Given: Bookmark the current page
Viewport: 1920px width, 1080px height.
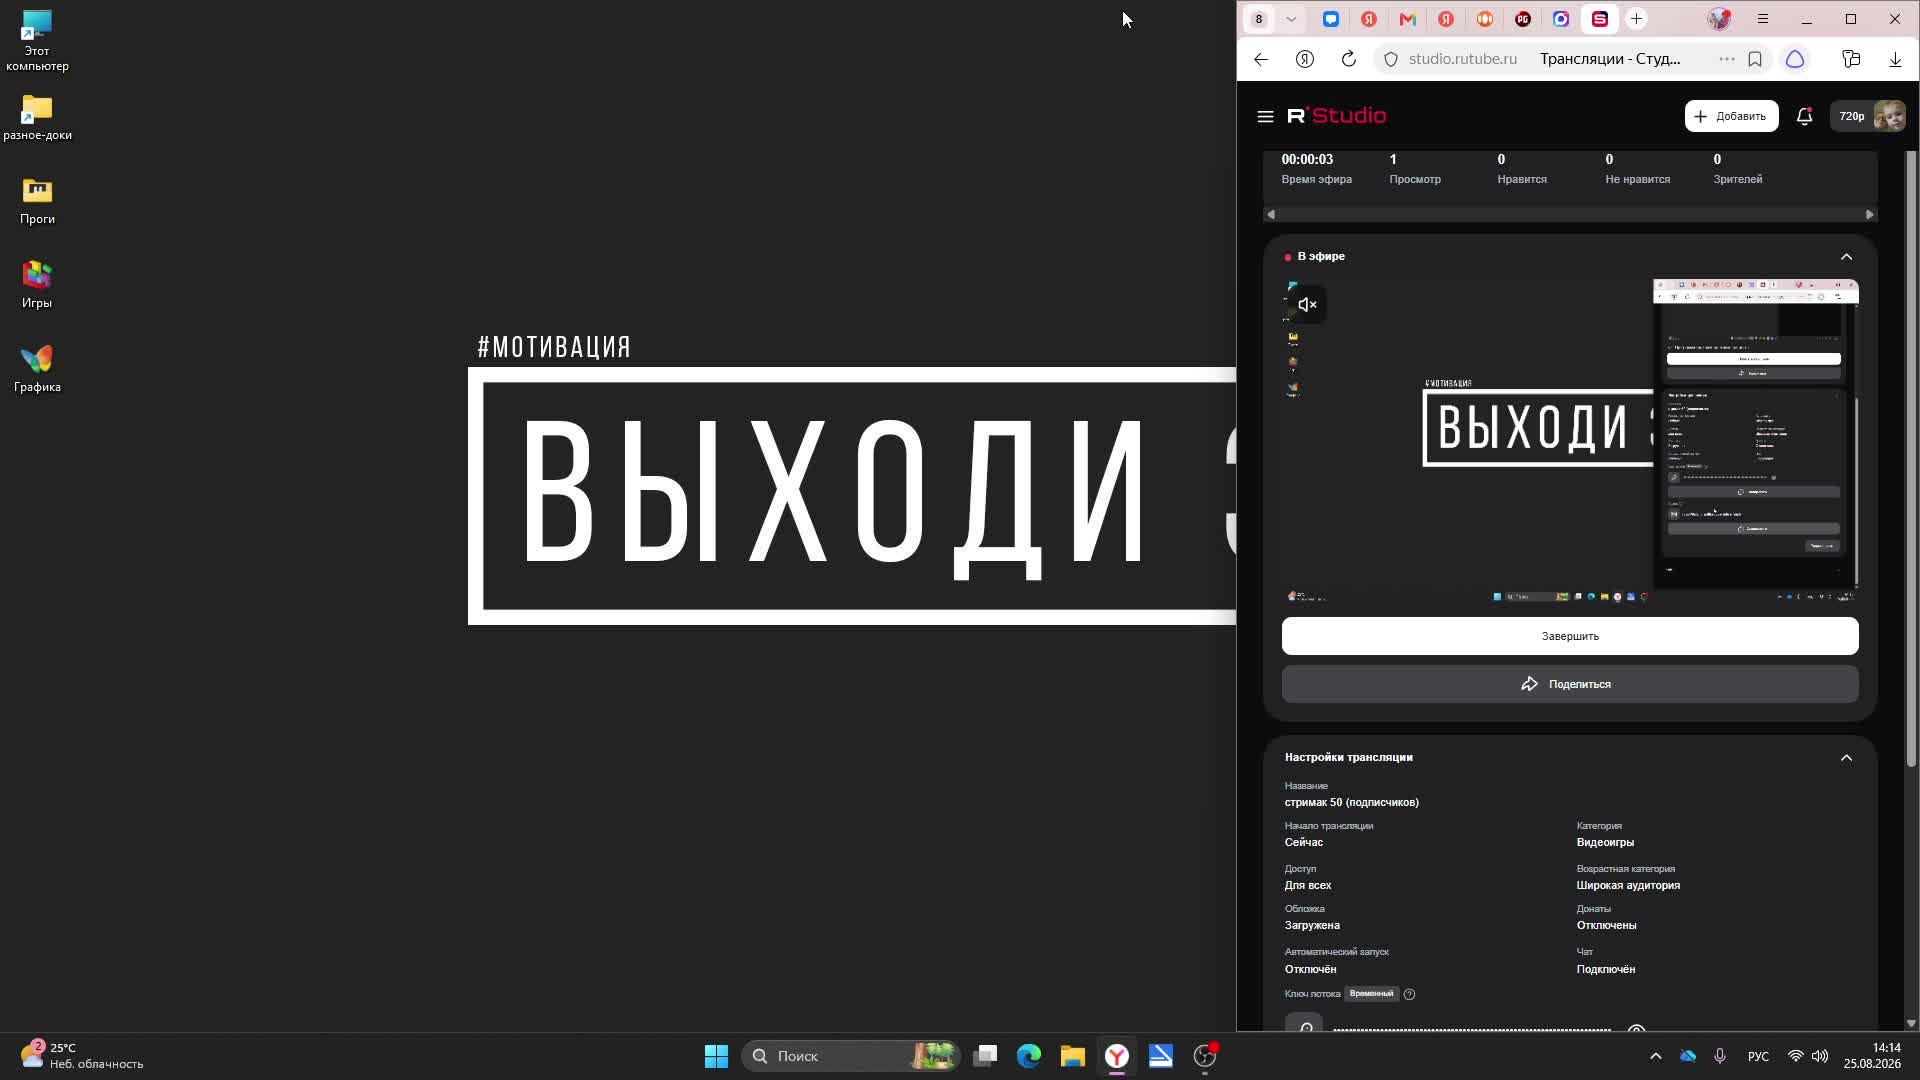Looking at the screenshot, I should coord(1755,59).
